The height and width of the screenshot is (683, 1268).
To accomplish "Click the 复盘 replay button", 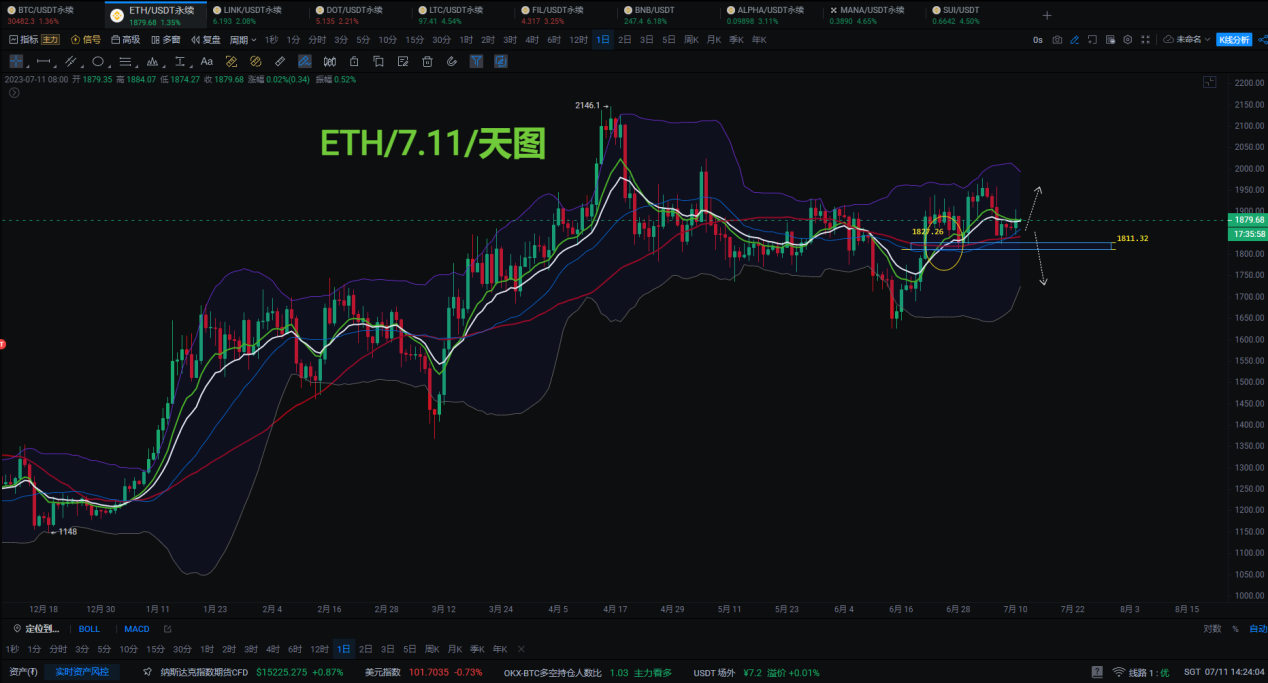I will [205, 40].
